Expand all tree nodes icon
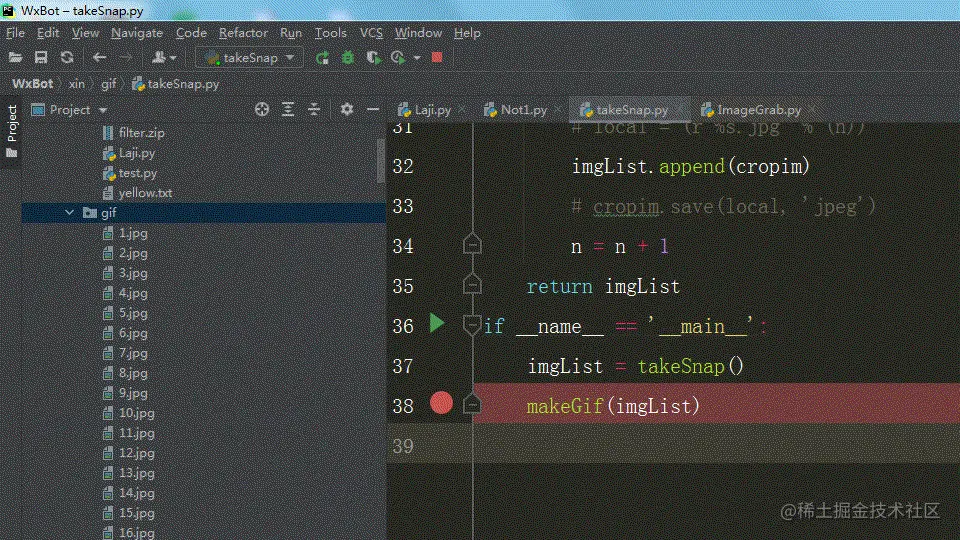Image resolution: width=960 pixels, height=540 pixels. point(288,110)
